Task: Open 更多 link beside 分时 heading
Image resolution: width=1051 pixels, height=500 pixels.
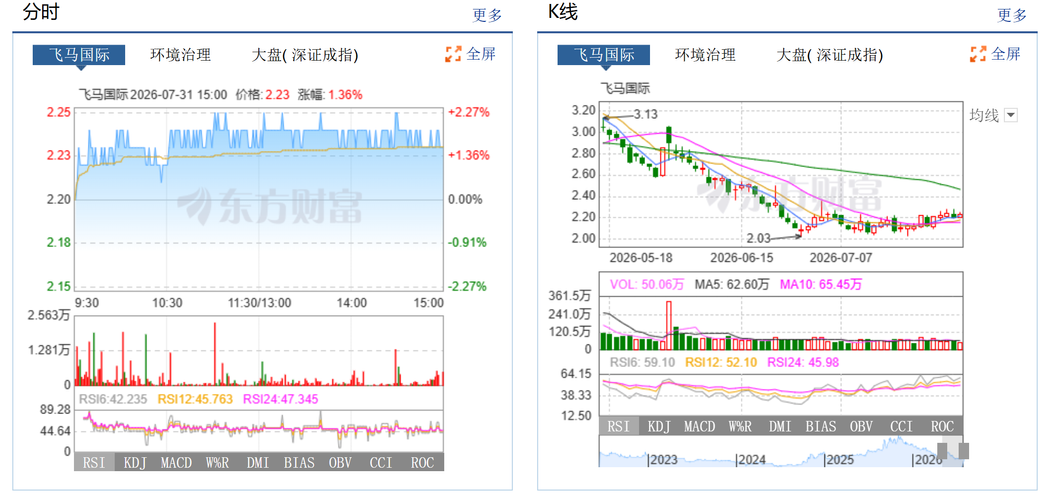Action: 487,15
